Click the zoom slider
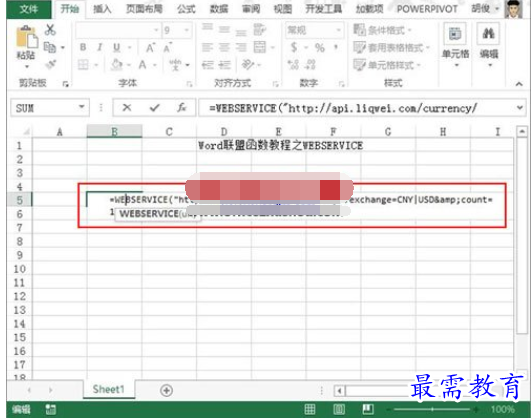Image resolution: width=532 pixels, height=418 pixels. 432,410
